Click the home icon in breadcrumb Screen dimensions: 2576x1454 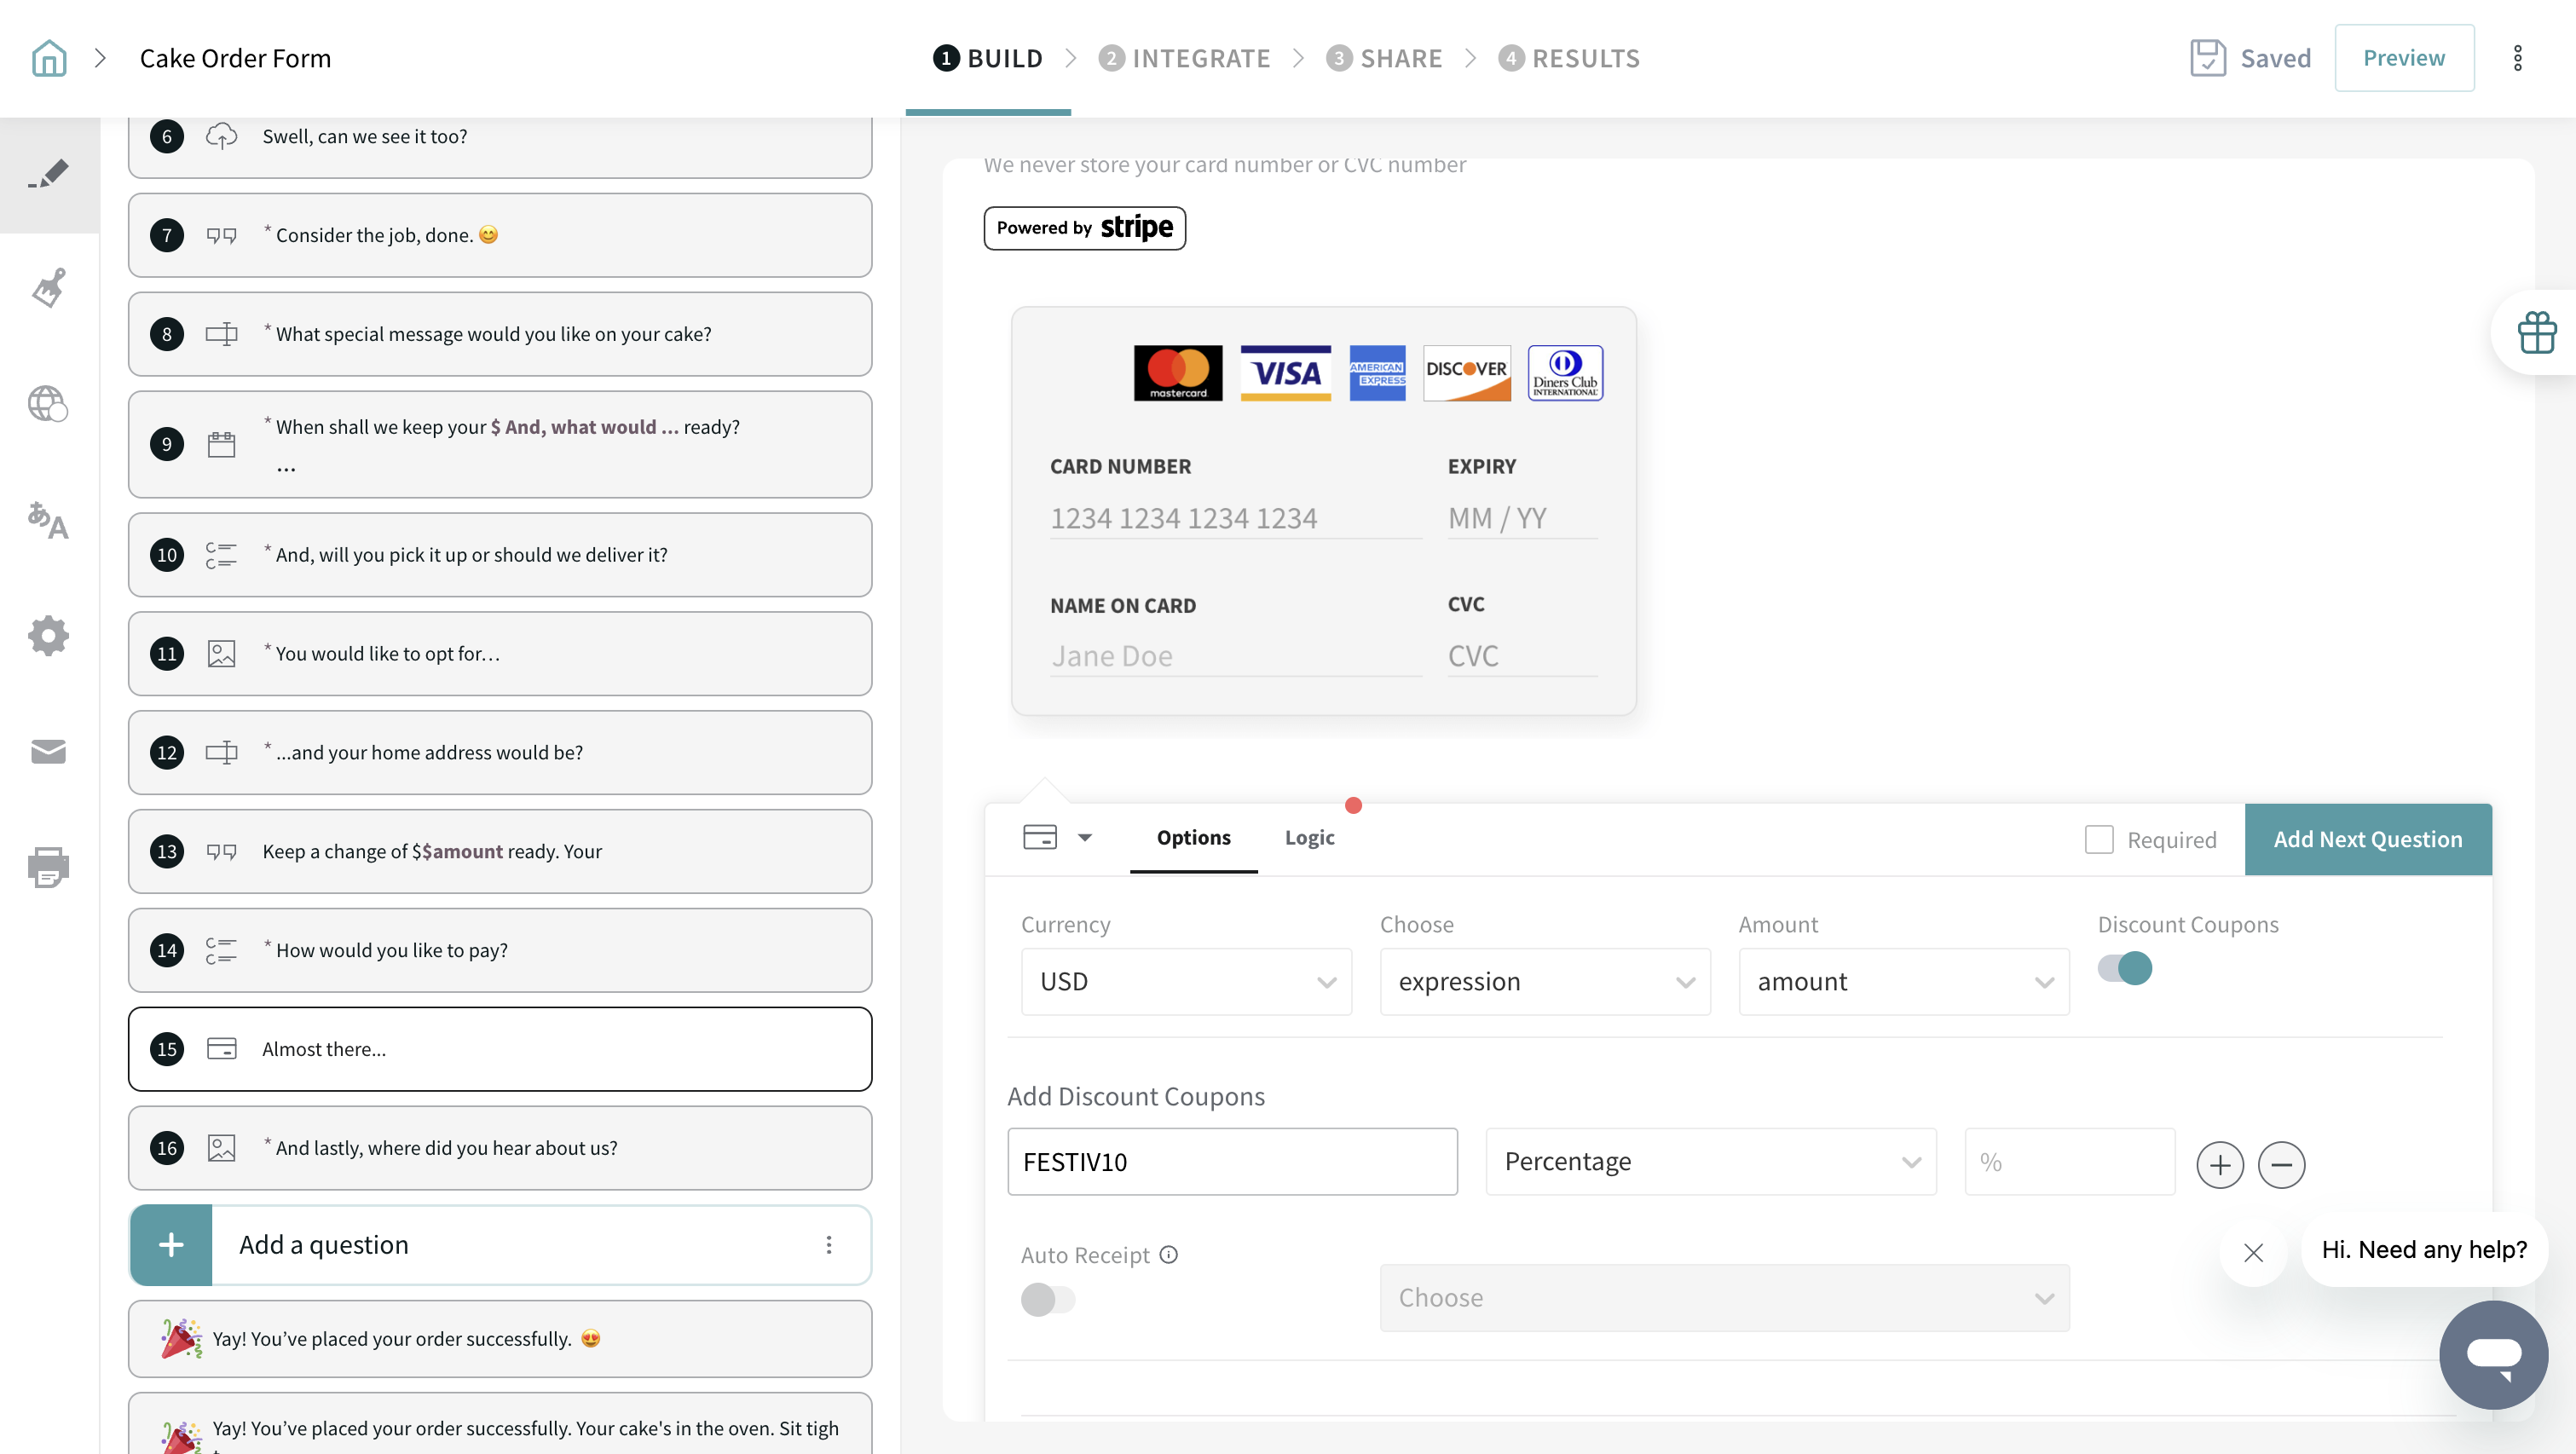(48, 58)
